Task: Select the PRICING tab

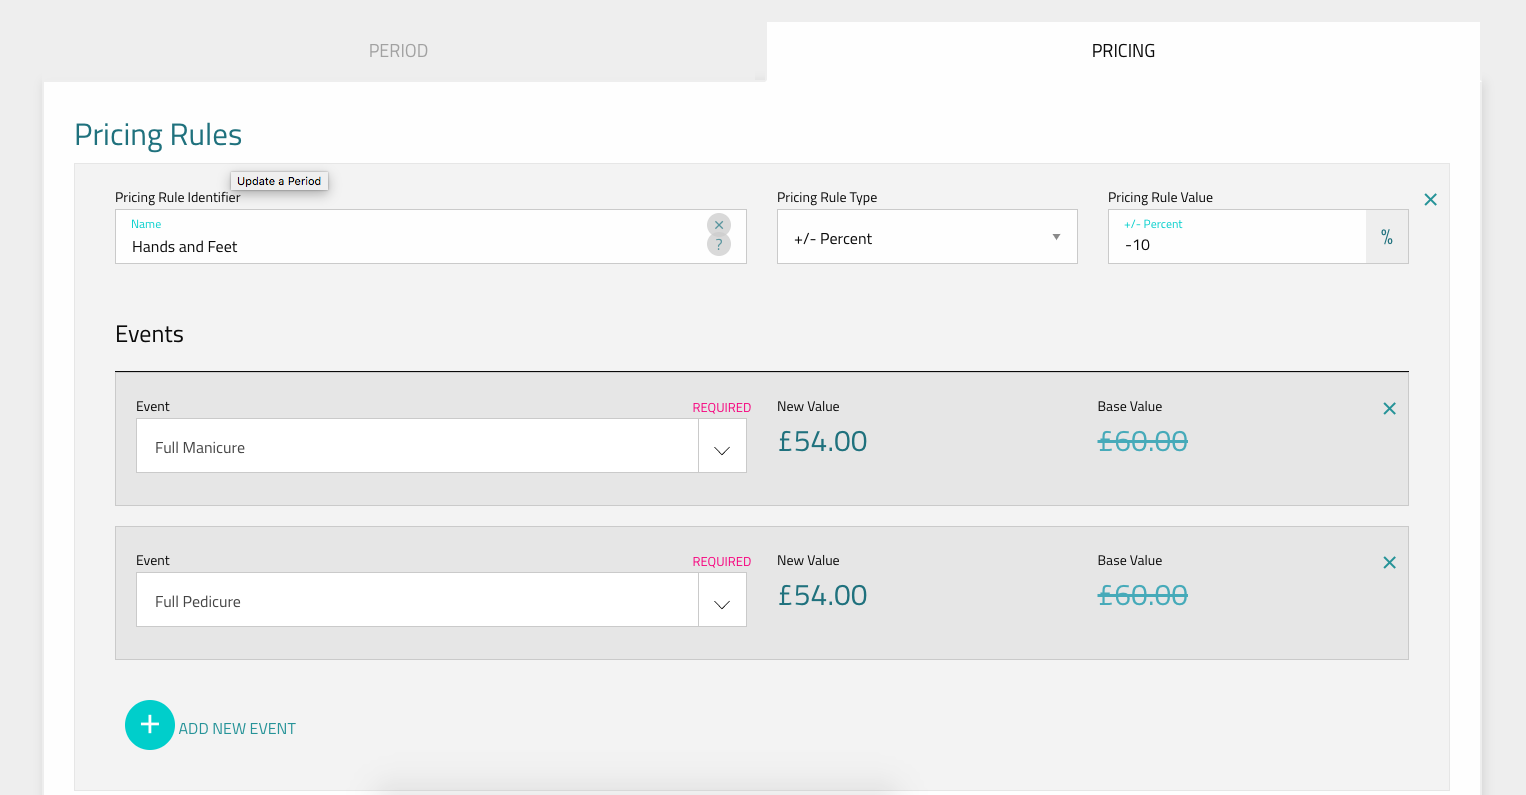Action: tap(1123, 51)
